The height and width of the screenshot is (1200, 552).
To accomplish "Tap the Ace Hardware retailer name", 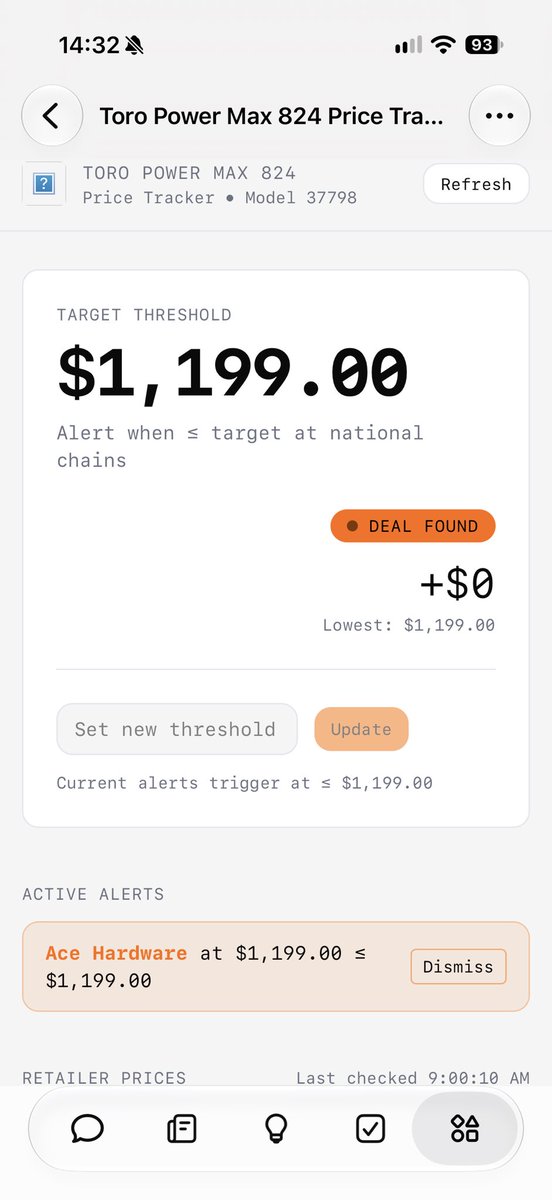I will click(116, 953).
